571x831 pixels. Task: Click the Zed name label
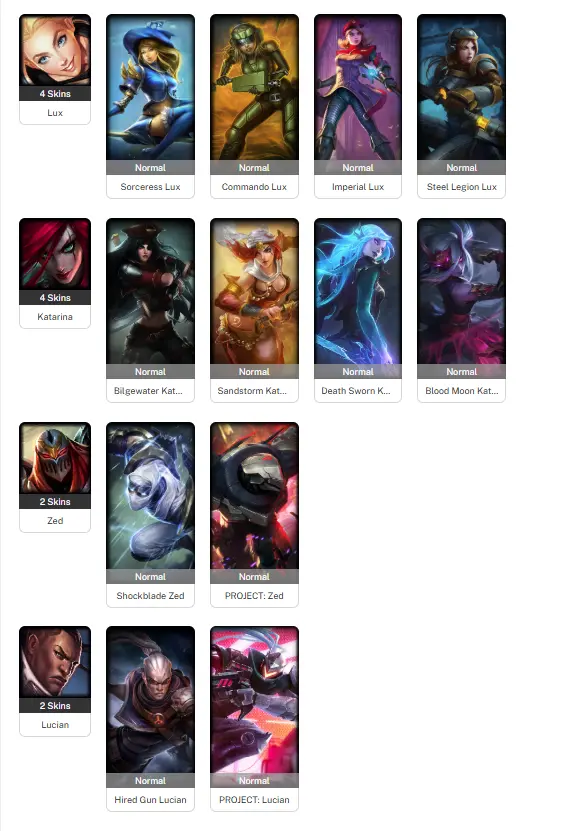click(x=55, y=521)
